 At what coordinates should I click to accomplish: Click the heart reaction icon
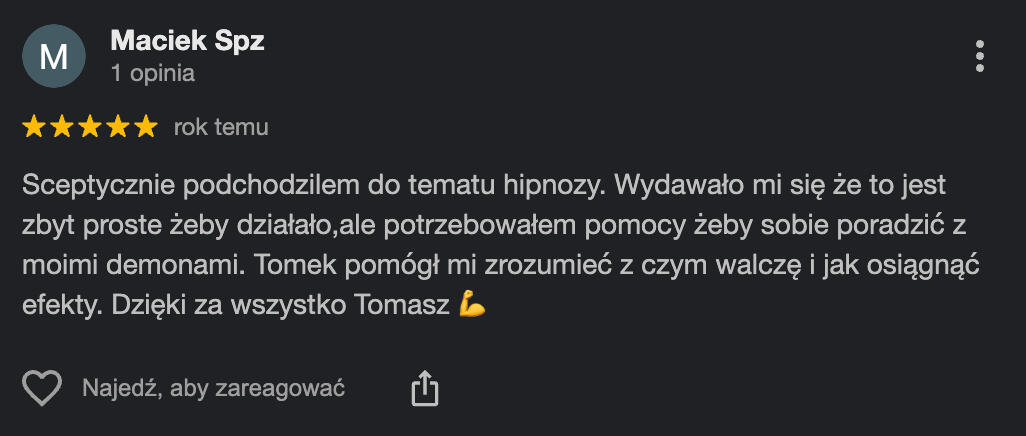pyautogui.click(x=42, y=388)
